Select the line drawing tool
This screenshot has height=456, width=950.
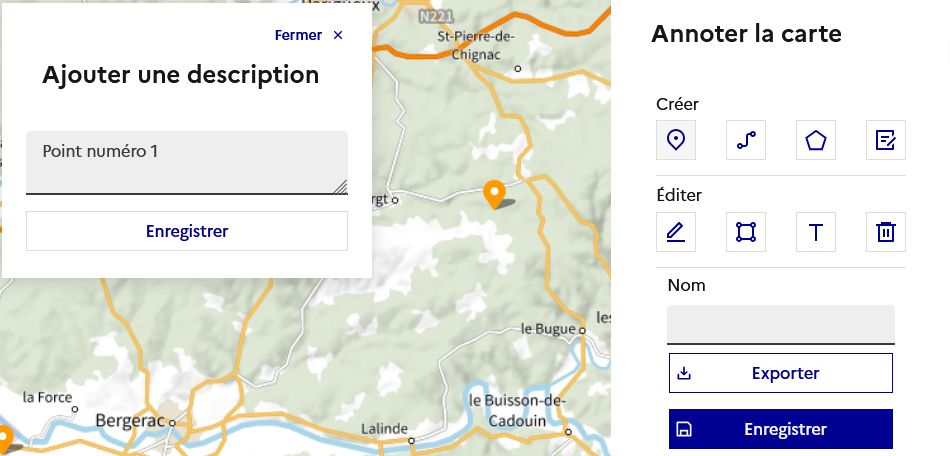point(746,140)
